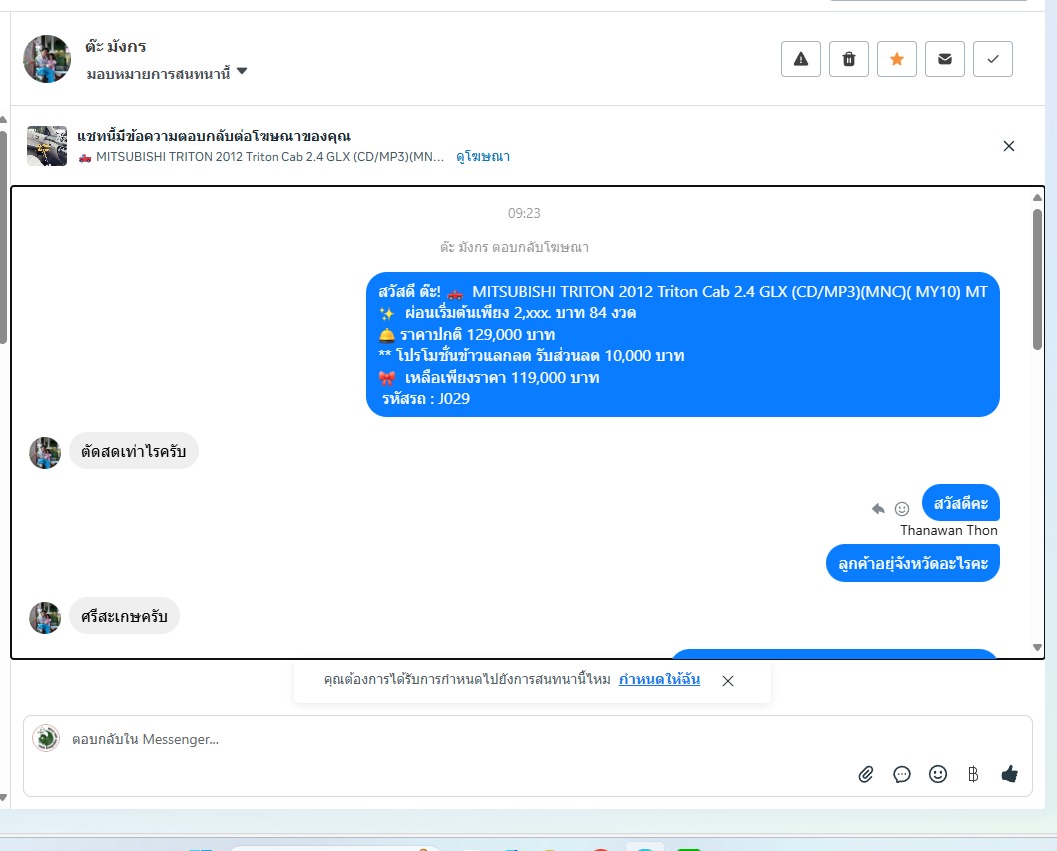This screenshot has height=851, width=1057.
Task: Attach a file with the paperclip icon
Action: [x=866, y=774]
